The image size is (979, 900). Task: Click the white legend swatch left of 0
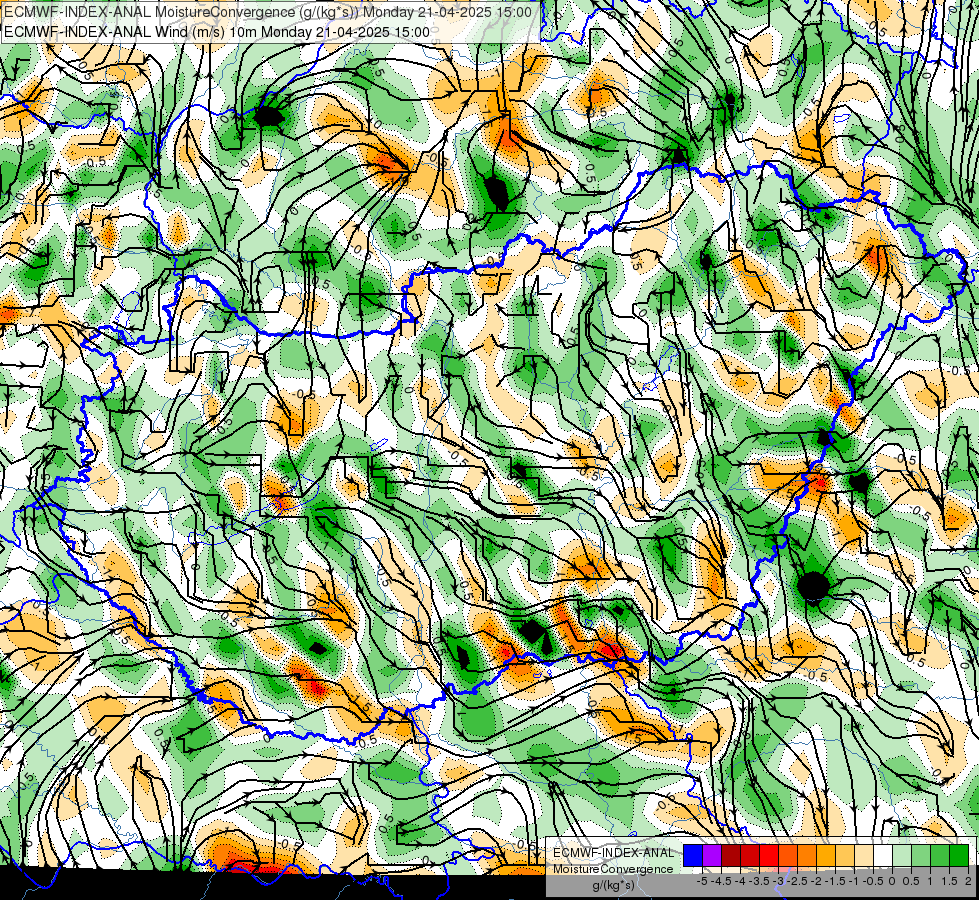pos(883,855)
